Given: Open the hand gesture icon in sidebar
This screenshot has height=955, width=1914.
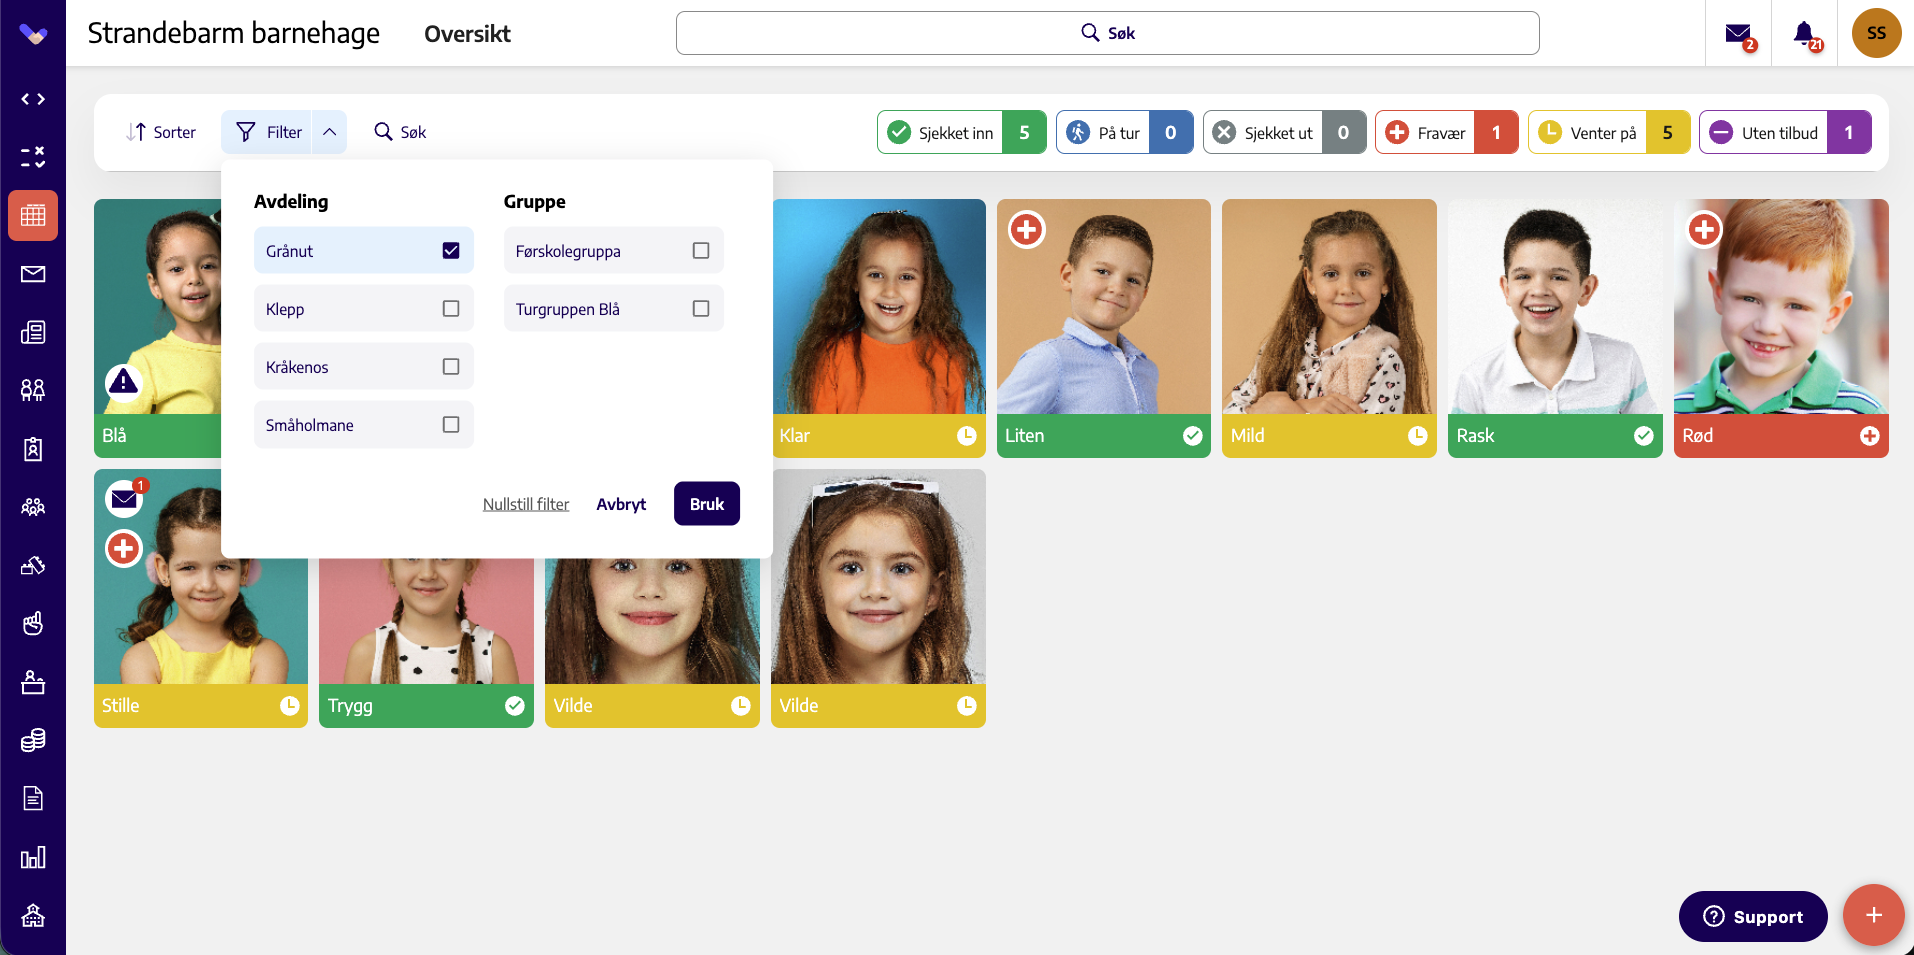Looking at the screenshot, I should click(x=33, y=624).
